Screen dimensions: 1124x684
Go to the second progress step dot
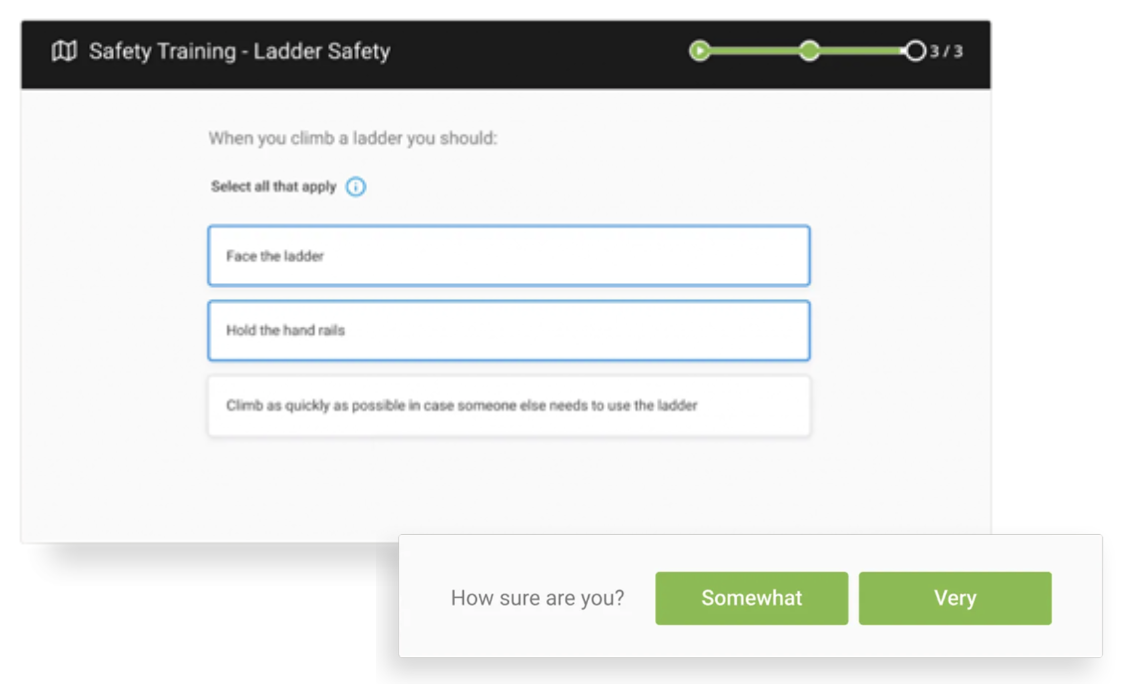pos(809,51)
